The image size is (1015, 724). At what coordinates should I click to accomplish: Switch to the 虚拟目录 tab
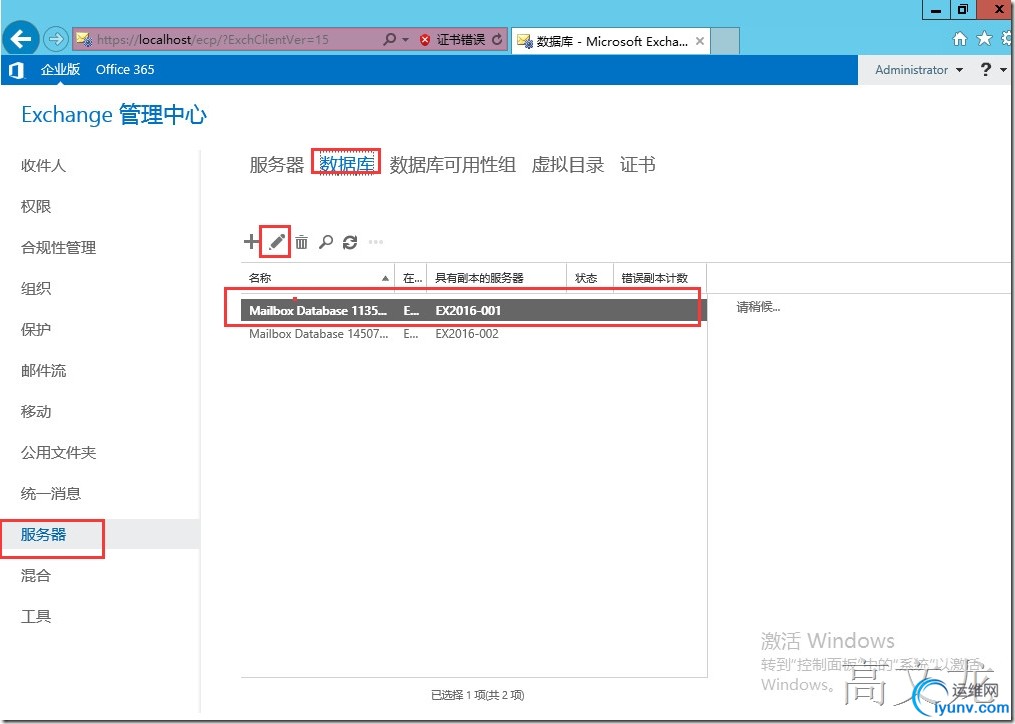point(568,164)
